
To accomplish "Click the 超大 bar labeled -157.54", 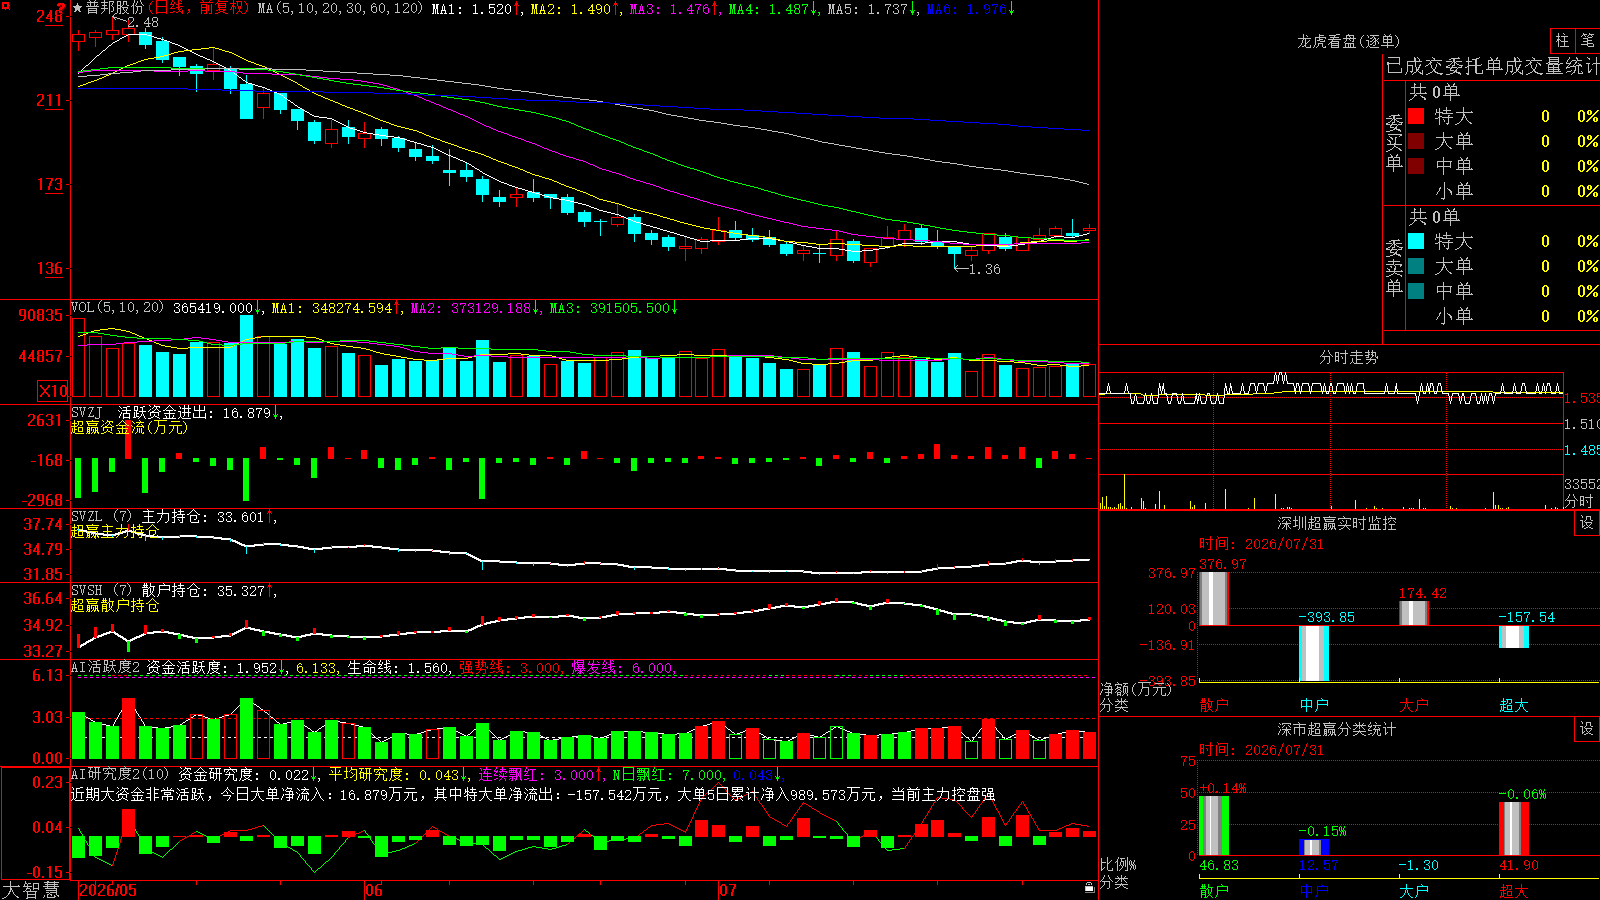I will click(x=1514, y=637).
